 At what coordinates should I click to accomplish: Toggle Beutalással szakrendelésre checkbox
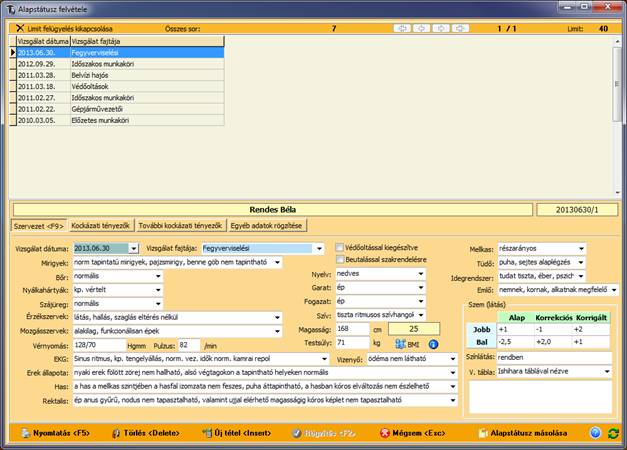pos(339,260)
